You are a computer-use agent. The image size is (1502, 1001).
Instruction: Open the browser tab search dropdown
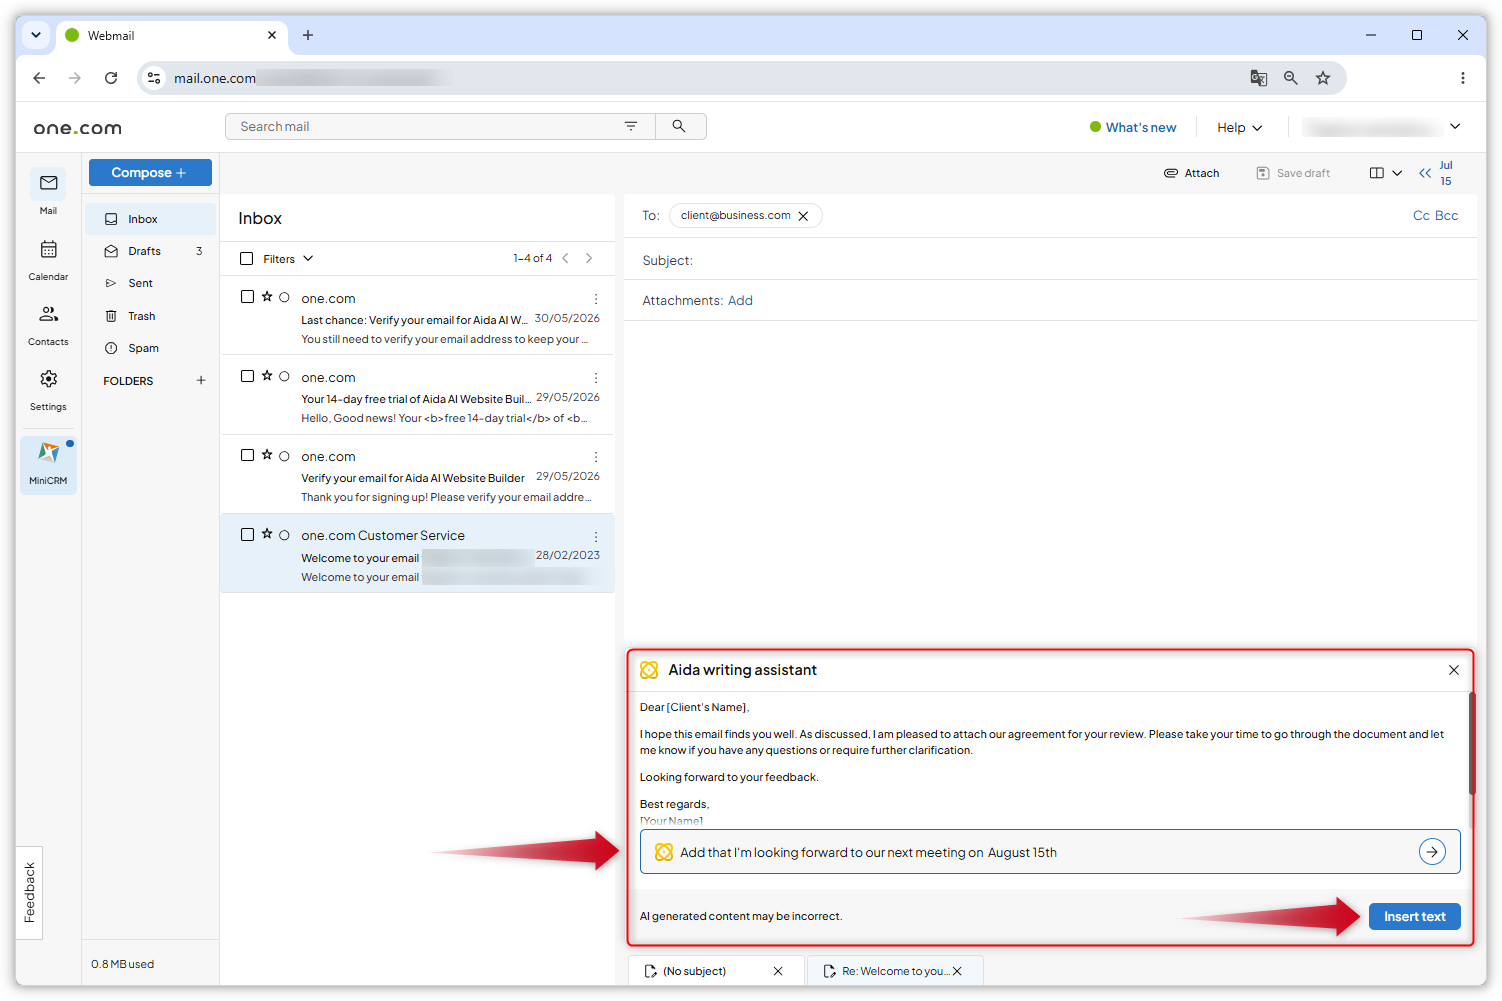[x=36, y=35]
